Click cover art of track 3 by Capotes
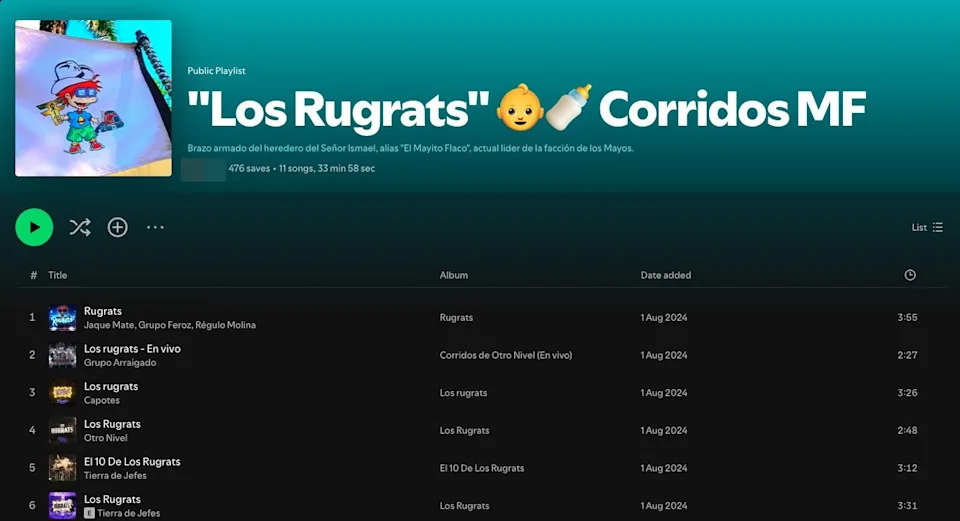 (x=62, y=393)
